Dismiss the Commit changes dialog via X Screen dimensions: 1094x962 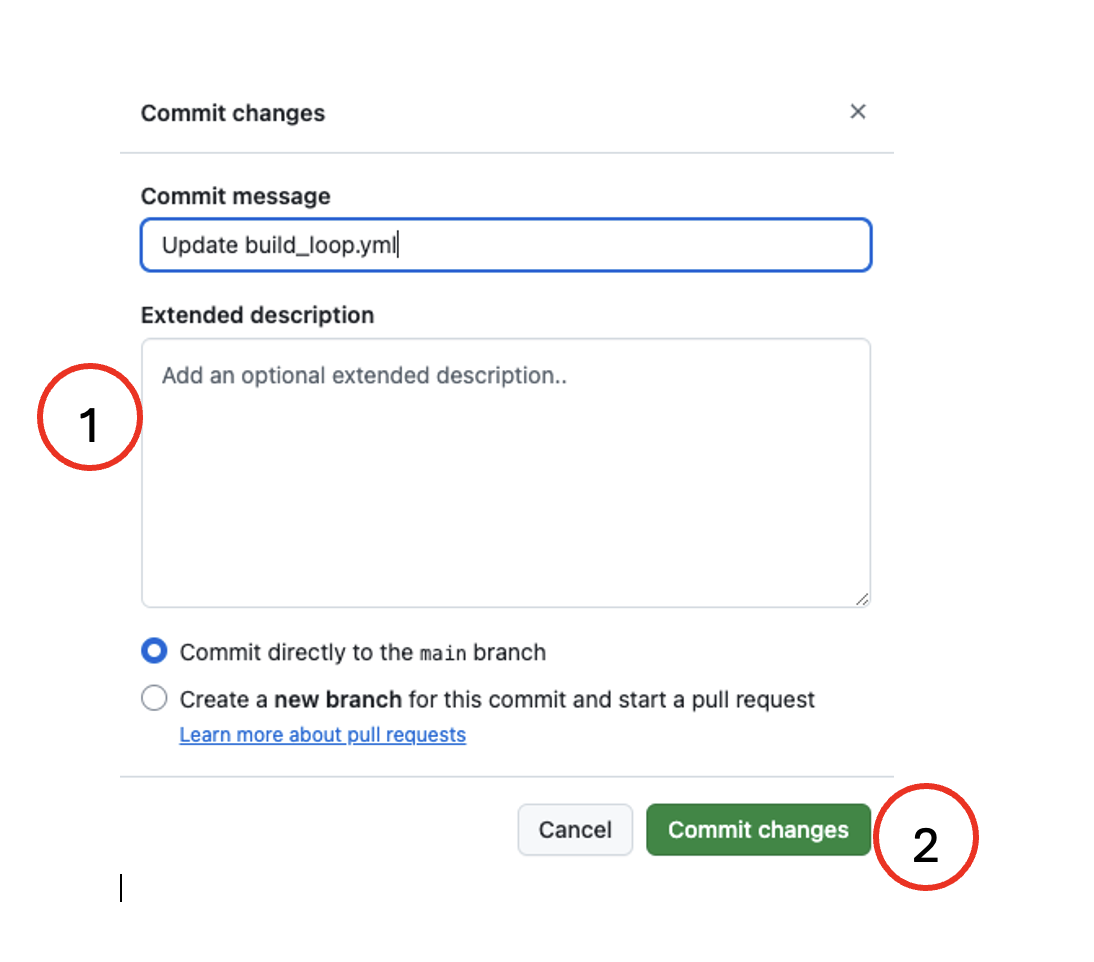tap(858, 112)
